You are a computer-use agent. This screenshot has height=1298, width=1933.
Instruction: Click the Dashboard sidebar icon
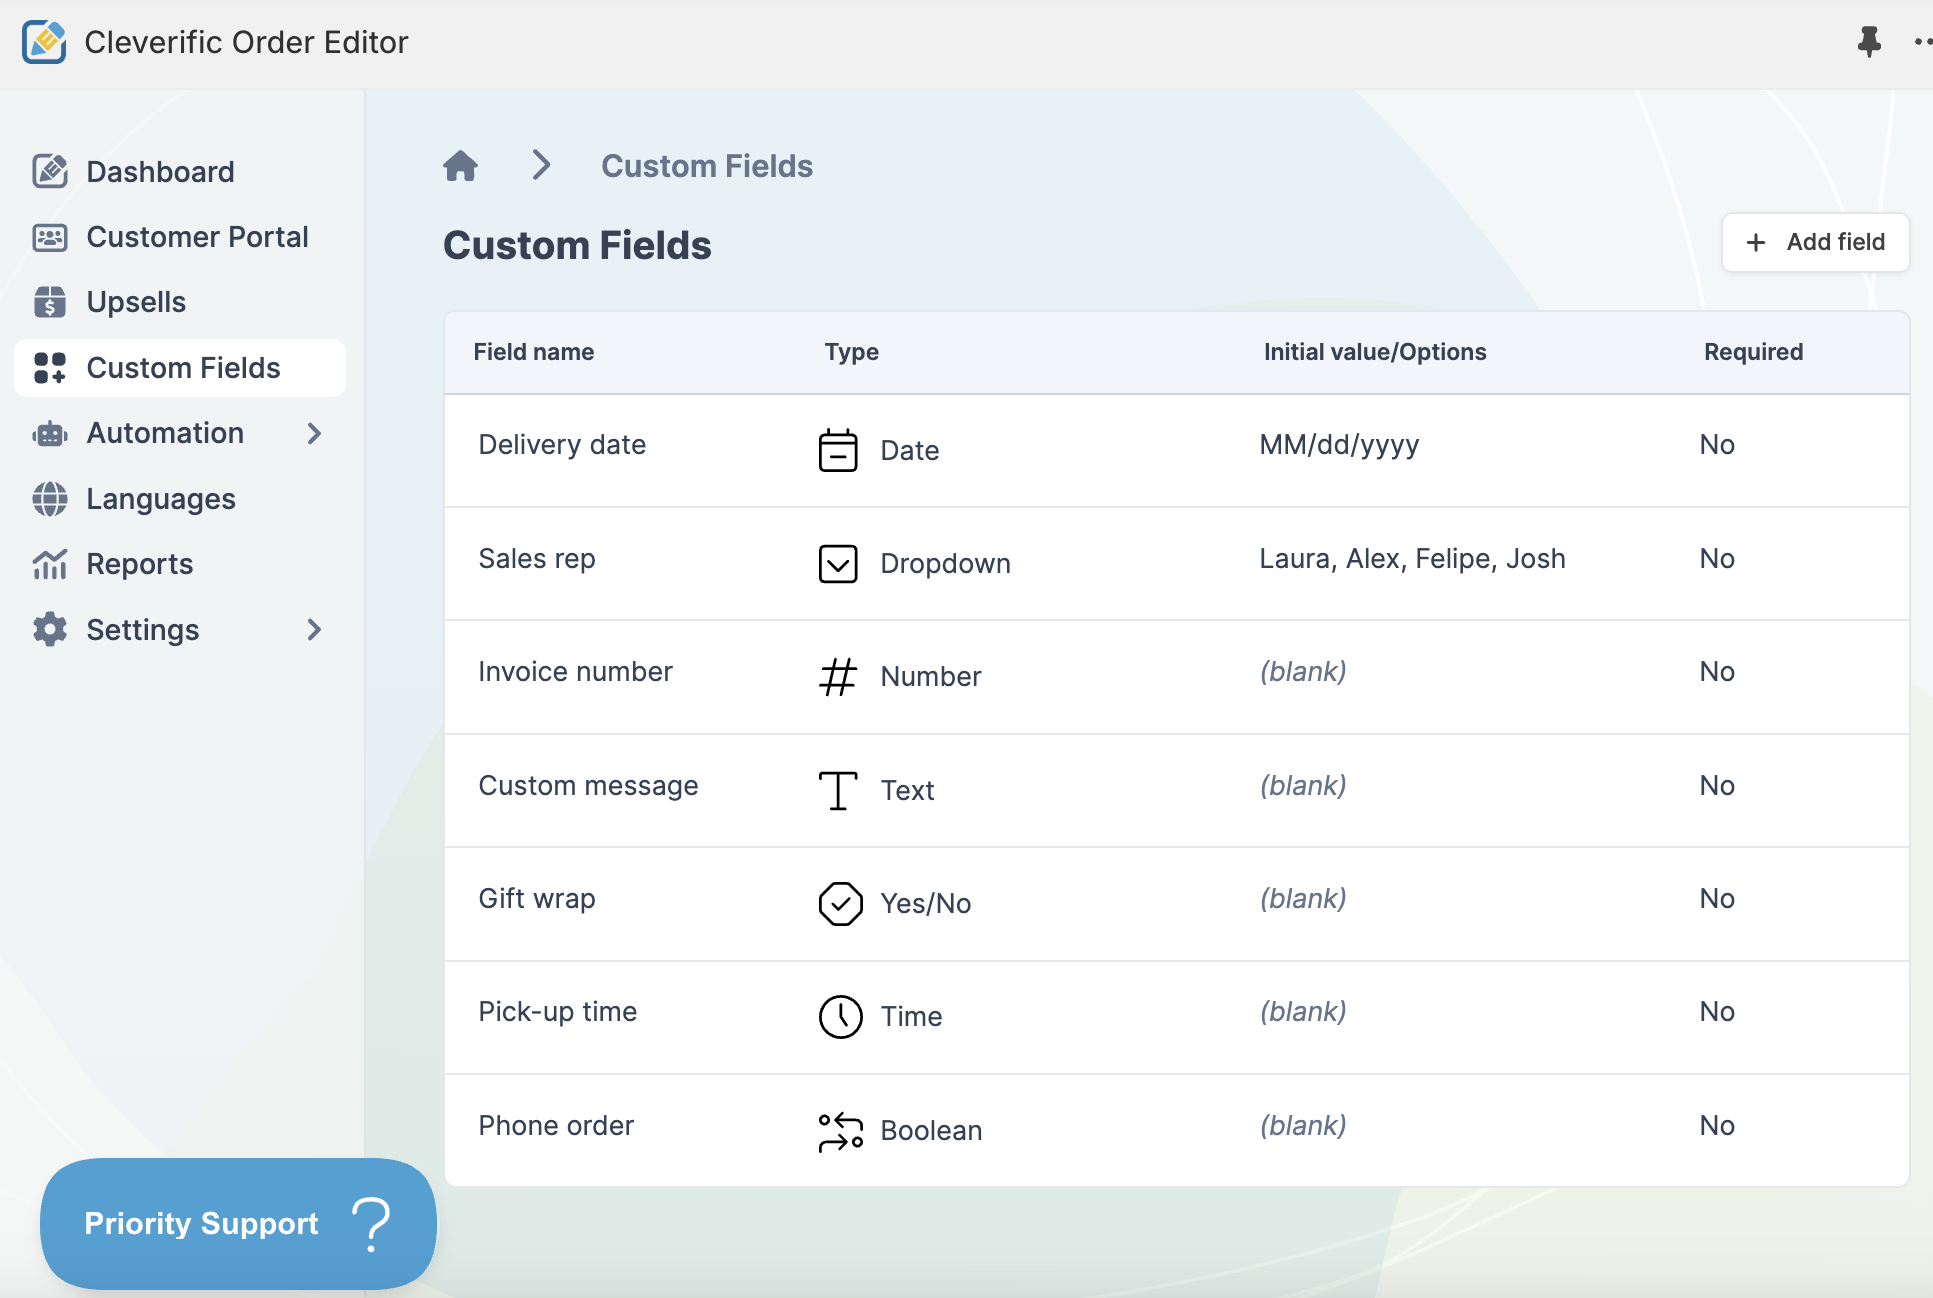[50, 171]
